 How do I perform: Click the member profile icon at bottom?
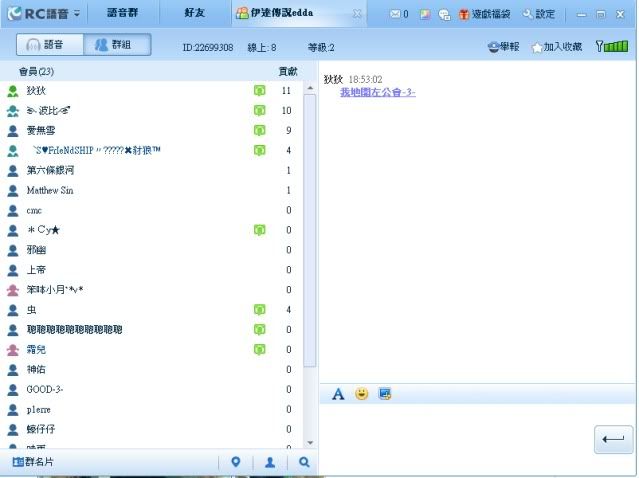[270, 462]
